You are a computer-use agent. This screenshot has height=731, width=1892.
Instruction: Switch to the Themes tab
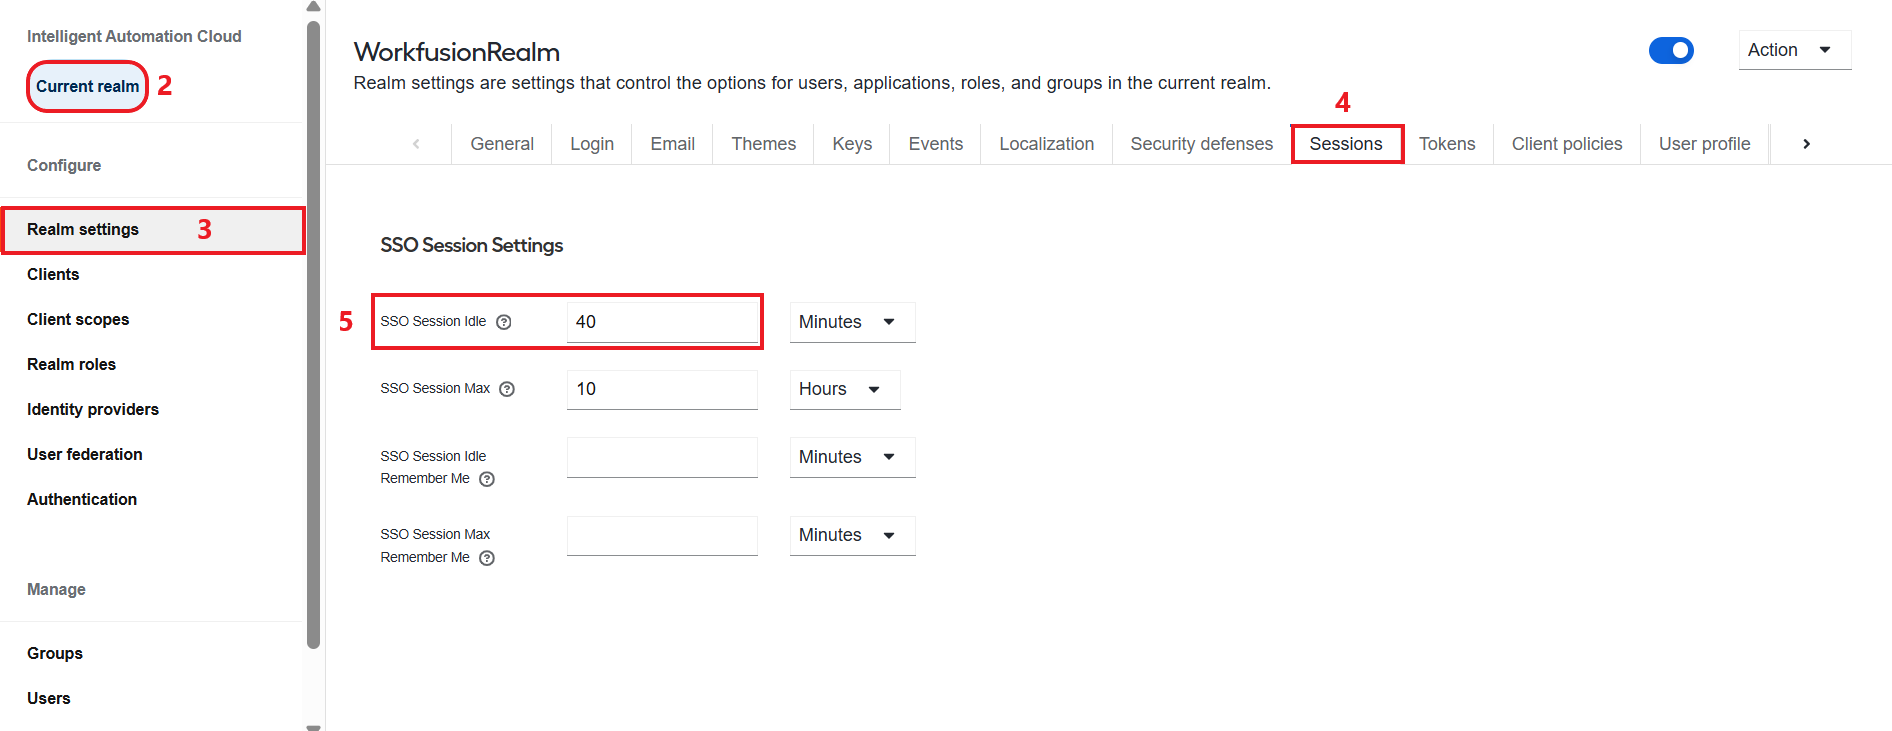(x=764, y=144)
